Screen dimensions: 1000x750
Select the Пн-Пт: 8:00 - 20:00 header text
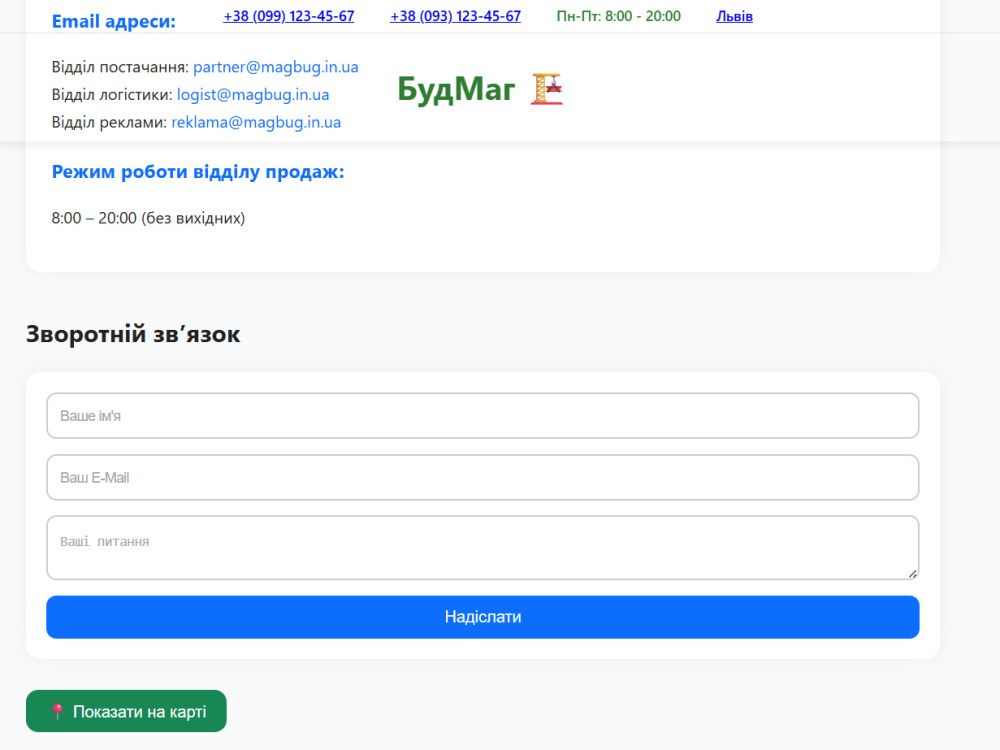coord(618,16)
